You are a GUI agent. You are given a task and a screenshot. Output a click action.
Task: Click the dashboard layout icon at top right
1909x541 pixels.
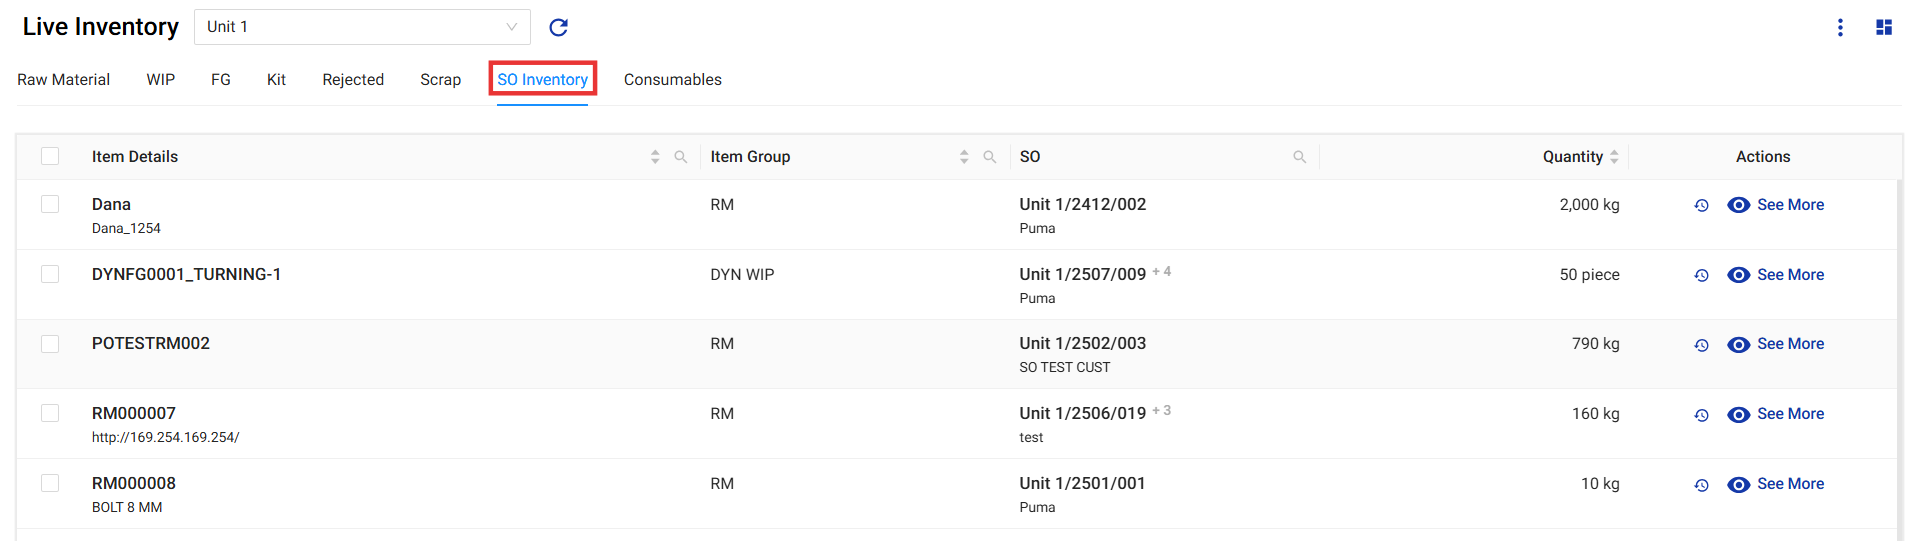tap(1883, 27)
